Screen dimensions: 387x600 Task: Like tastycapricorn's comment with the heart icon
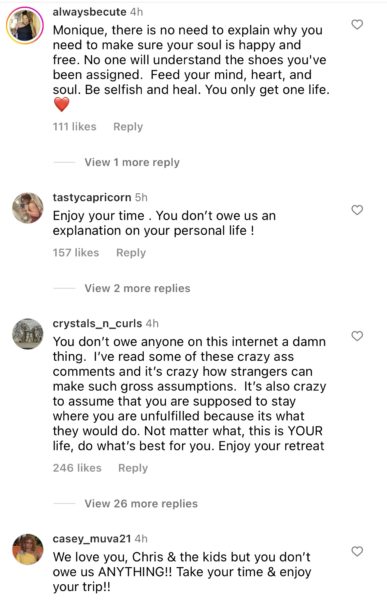tap(357, 210)
